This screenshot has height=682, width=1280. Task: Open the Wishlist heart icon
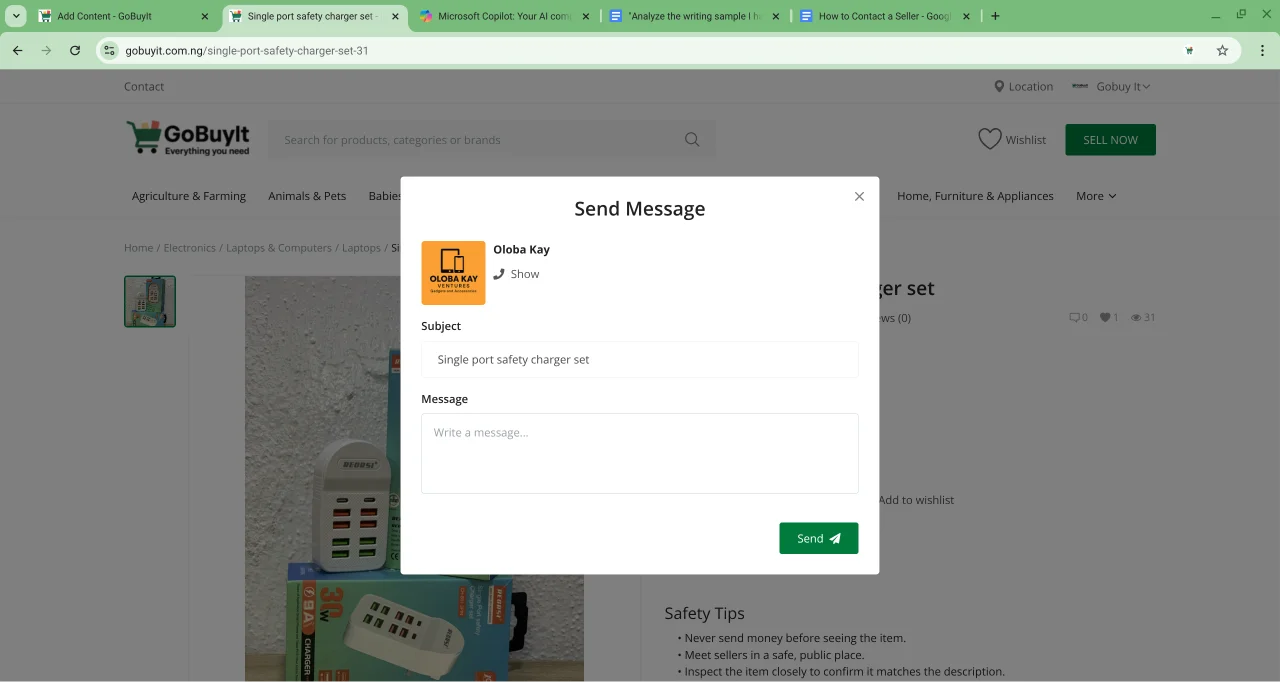click(989, 140)
